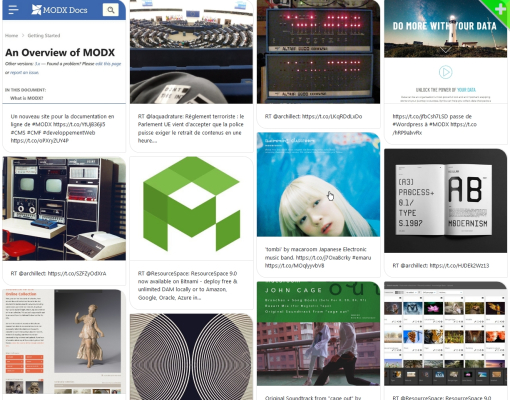Screen dimensions: 510x400
Task: Click 'report an issue' link in MODX card
Action: pos(24,72)
